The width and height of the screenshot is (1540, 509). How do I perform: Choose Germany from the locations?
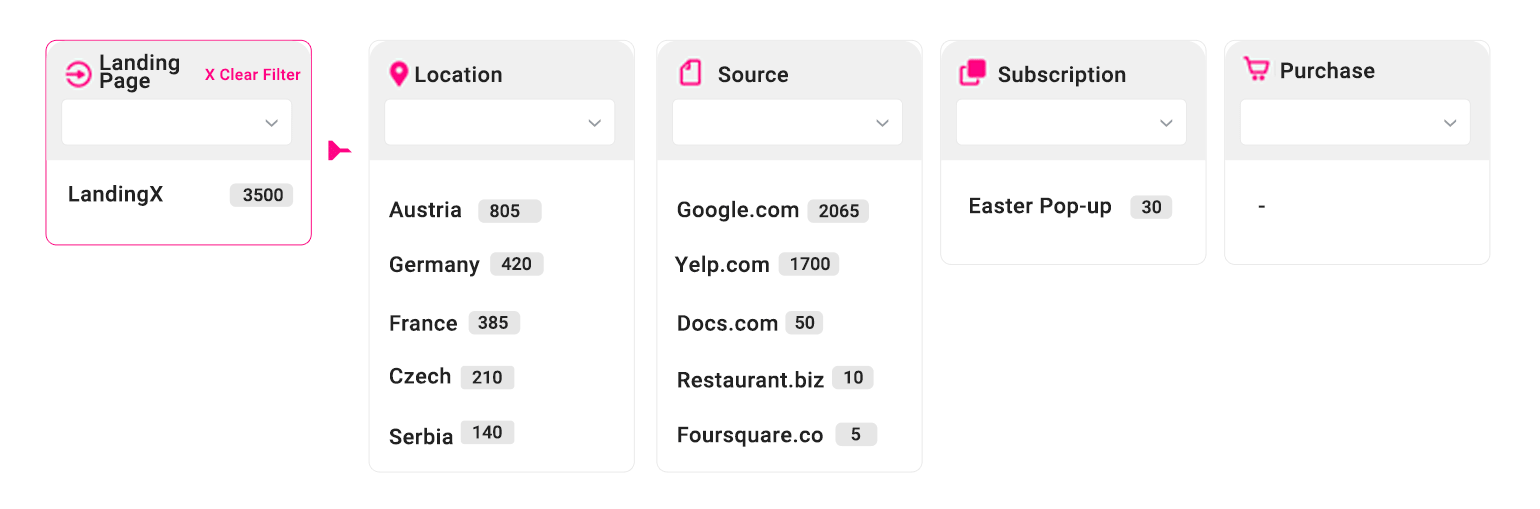tap(434, 264)
